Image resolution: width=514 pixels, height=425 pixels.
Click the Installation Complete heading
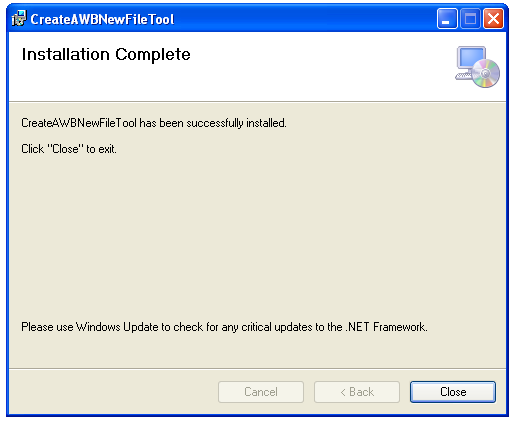(x=106, y=54)
